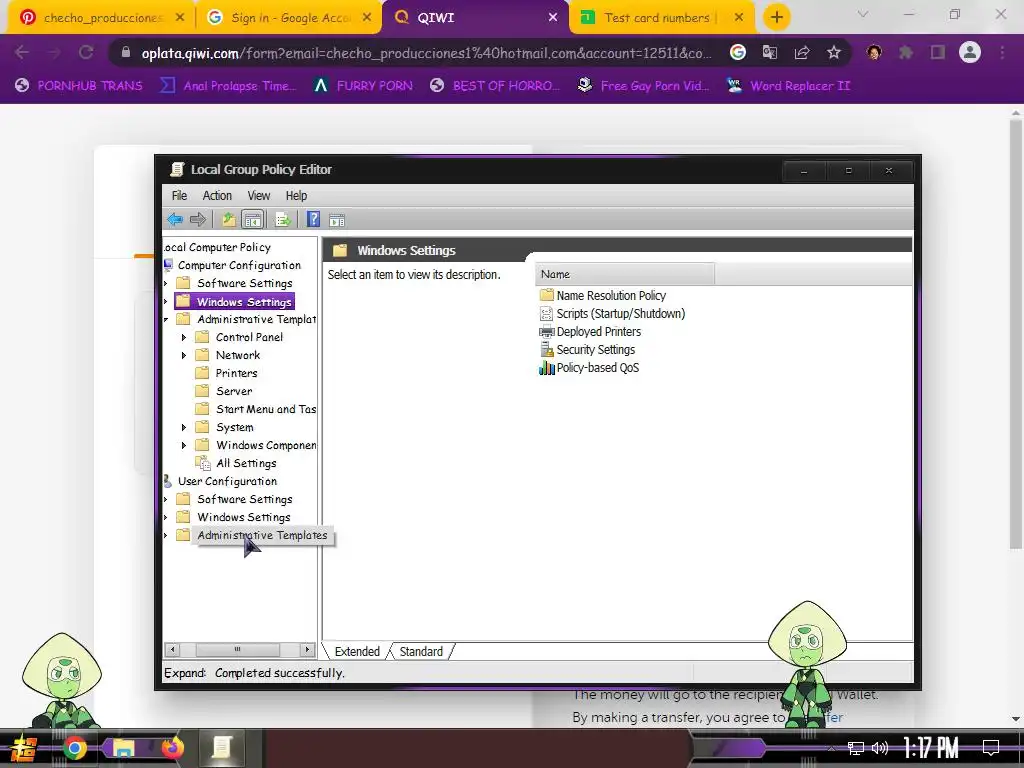Viewport: 1024px width, 768px height.
Task: Open Chrome side panel icon
Action: (938, 52)
